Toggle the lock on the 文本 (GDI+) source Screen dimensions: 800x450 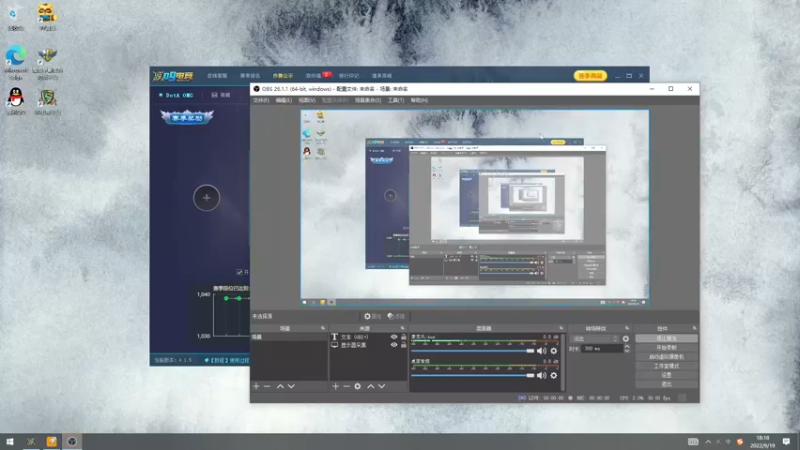(x=404, y=337)
